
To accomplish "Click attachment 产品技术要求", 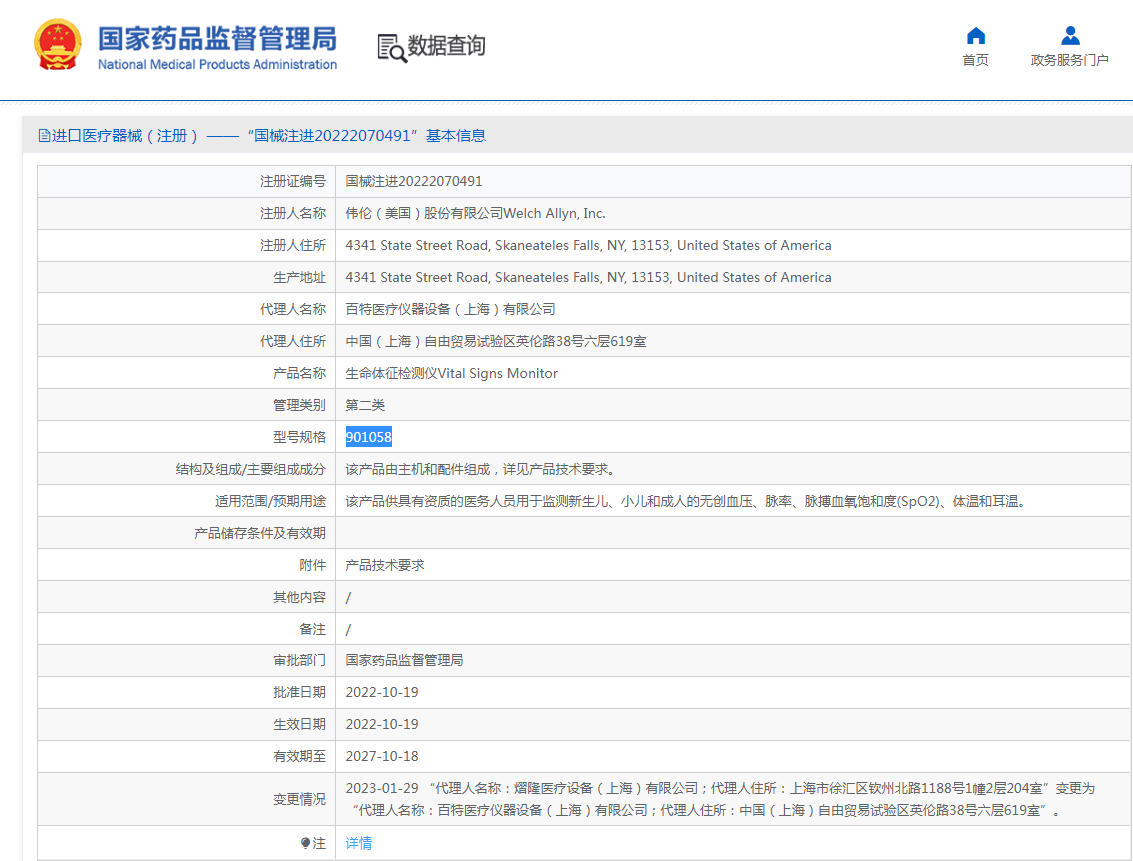I will [384, 565].
